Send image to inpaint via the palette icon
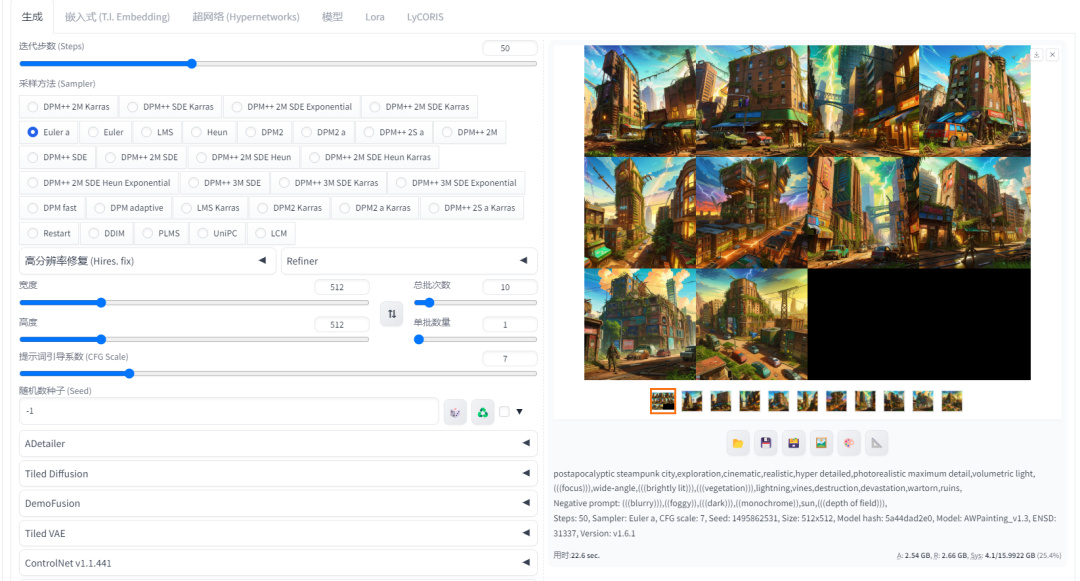Image resolution: width=1080 pixels, height=581 pixels. coord(849,443)
